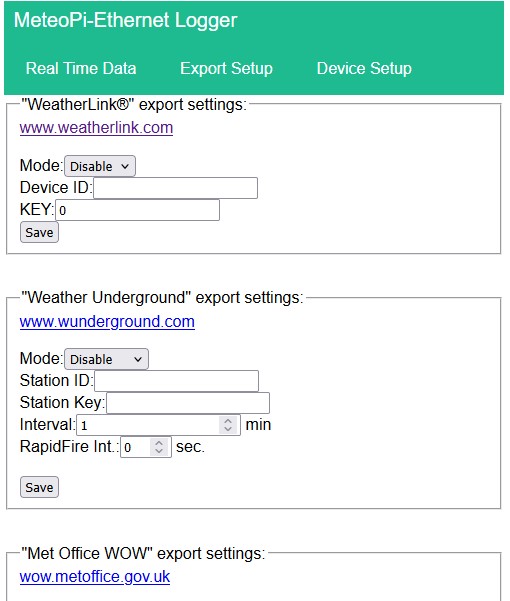Increase the Interval value with up arrow
The width and height of the screenshot is (510, 601).
point(228,421)
